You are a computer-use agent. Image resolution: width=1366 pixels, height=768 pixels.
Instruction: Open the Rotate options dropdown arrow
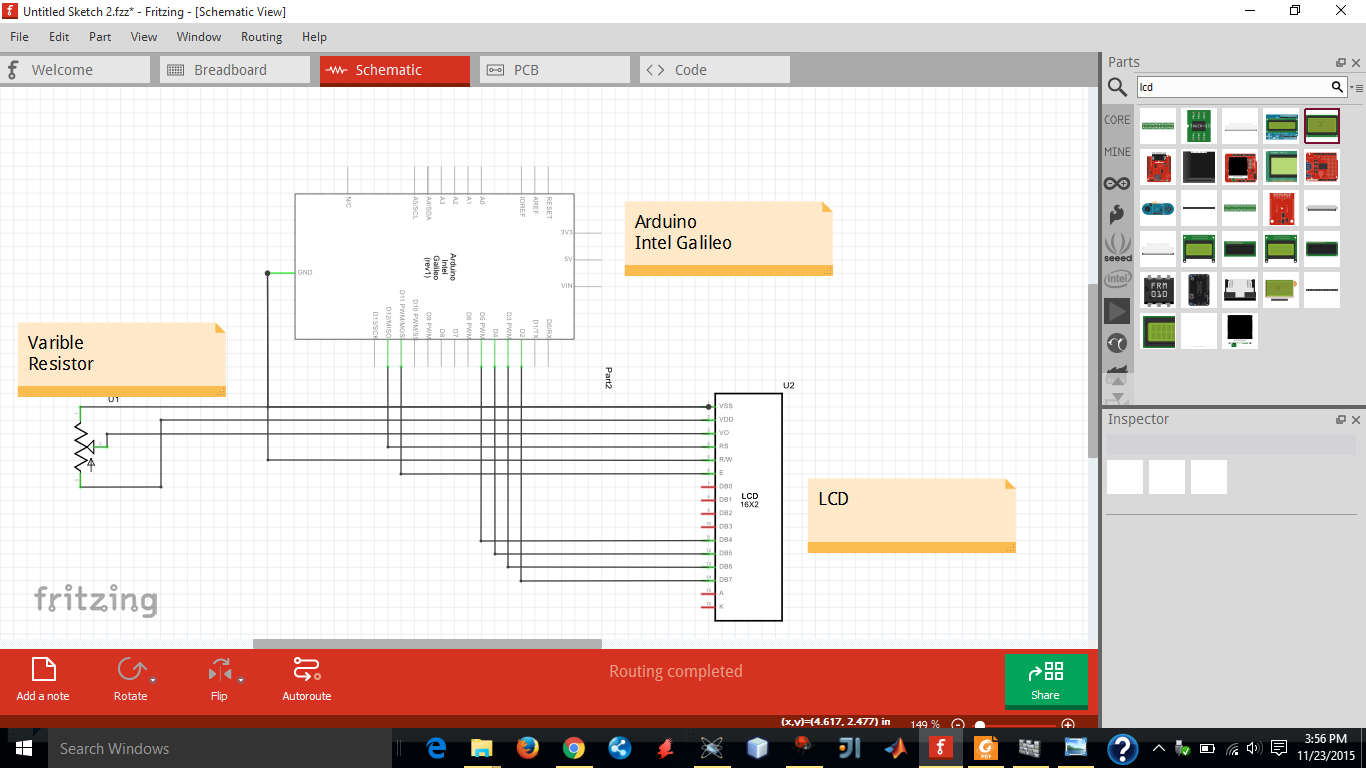point(152,679)
